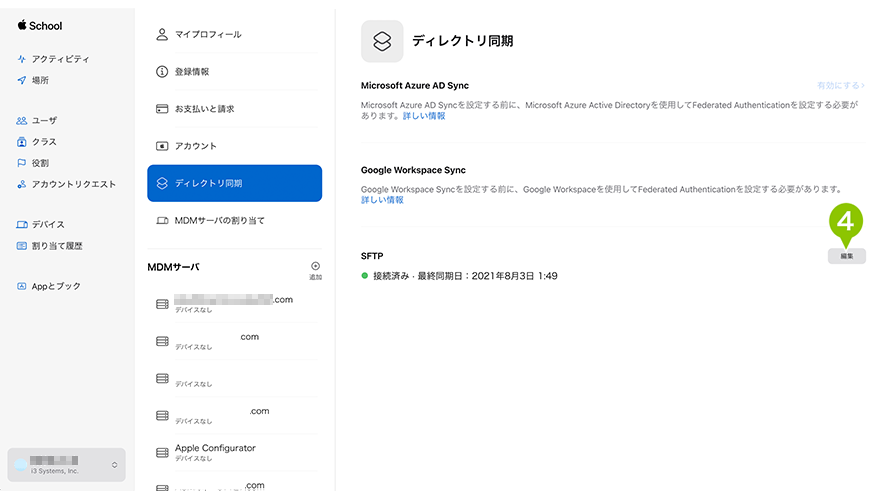Select the Apple Configurator server
The image size is (889, 500).
click(x=235, y=452)
